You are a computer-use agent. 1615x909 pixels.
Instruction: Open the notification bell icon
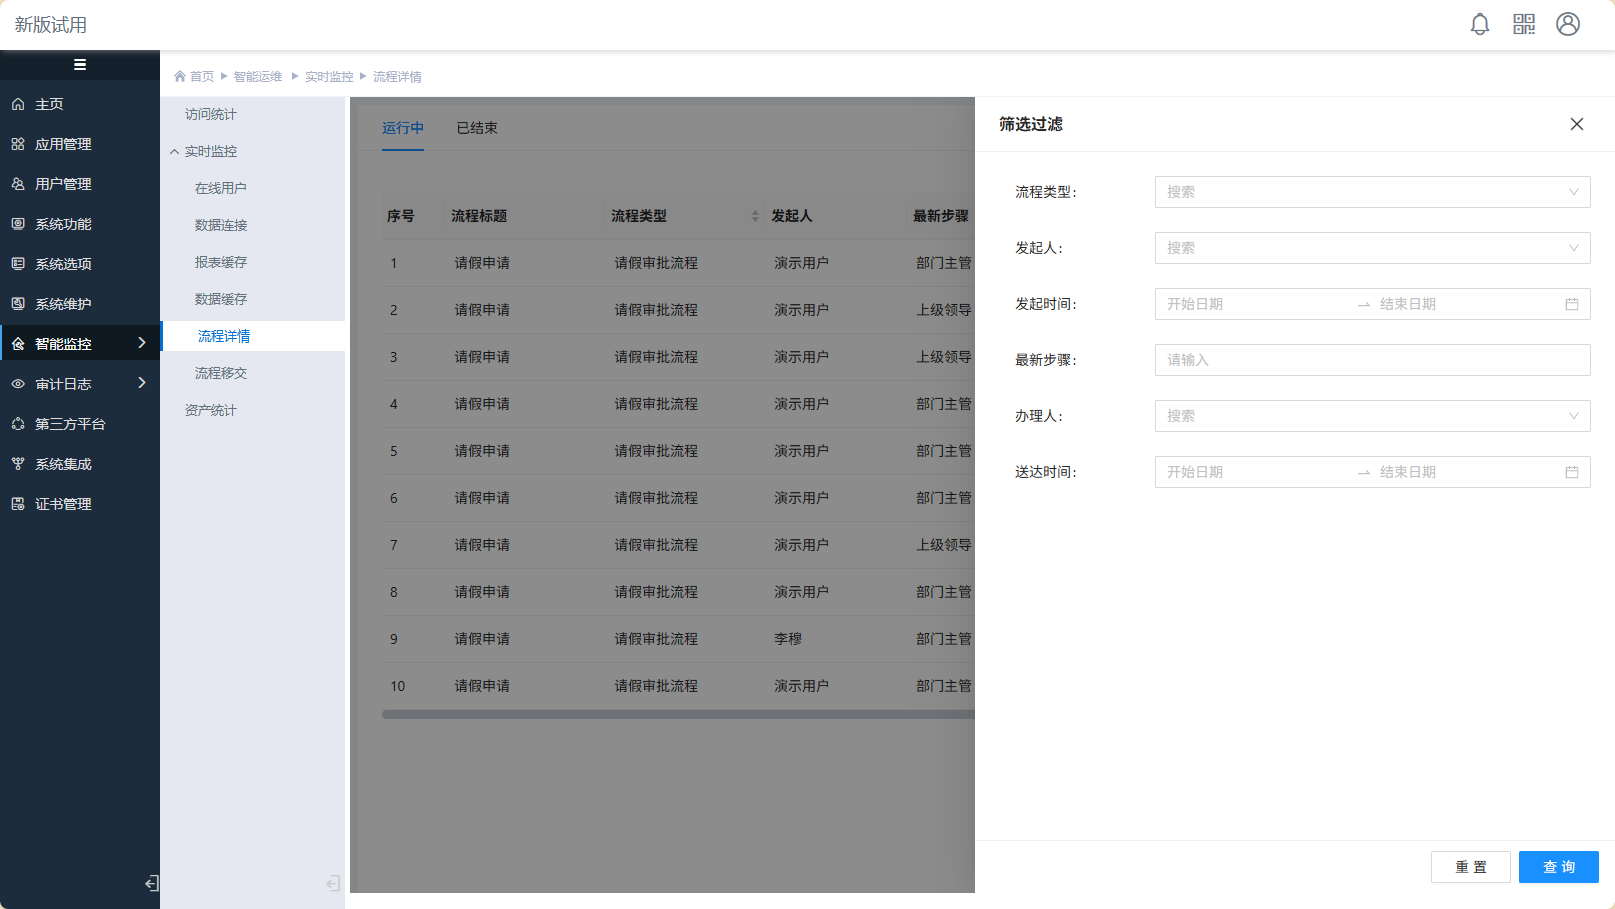[1479, 25]
